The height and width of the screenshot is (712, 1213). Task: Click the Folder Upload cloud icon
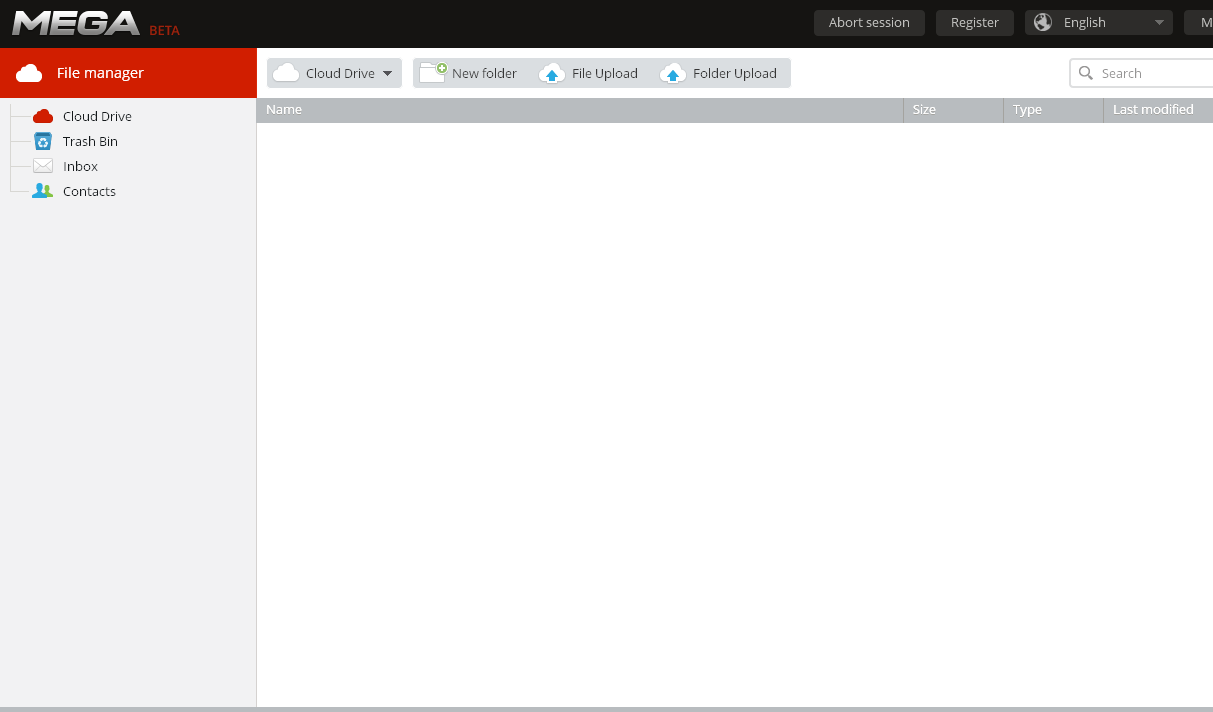[673, 73]
